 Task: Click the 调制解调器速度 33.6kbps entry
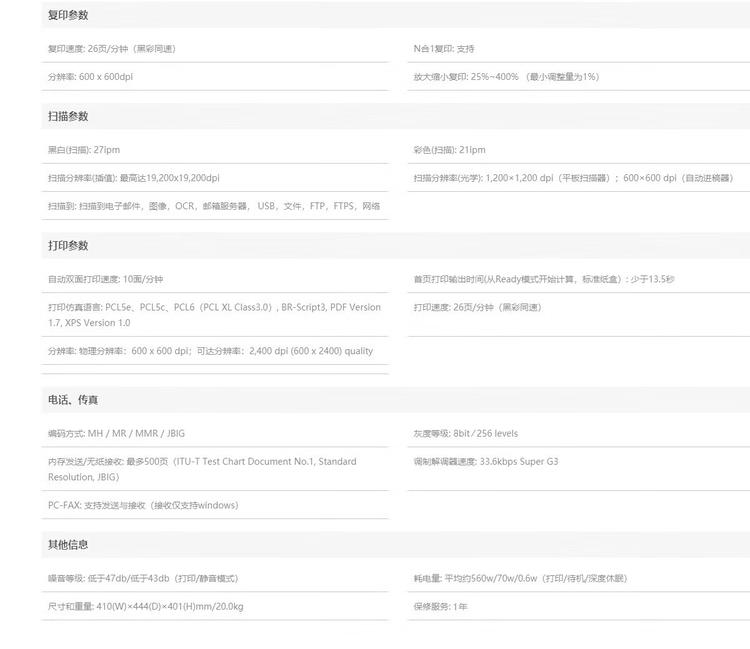tap(485, 461)
